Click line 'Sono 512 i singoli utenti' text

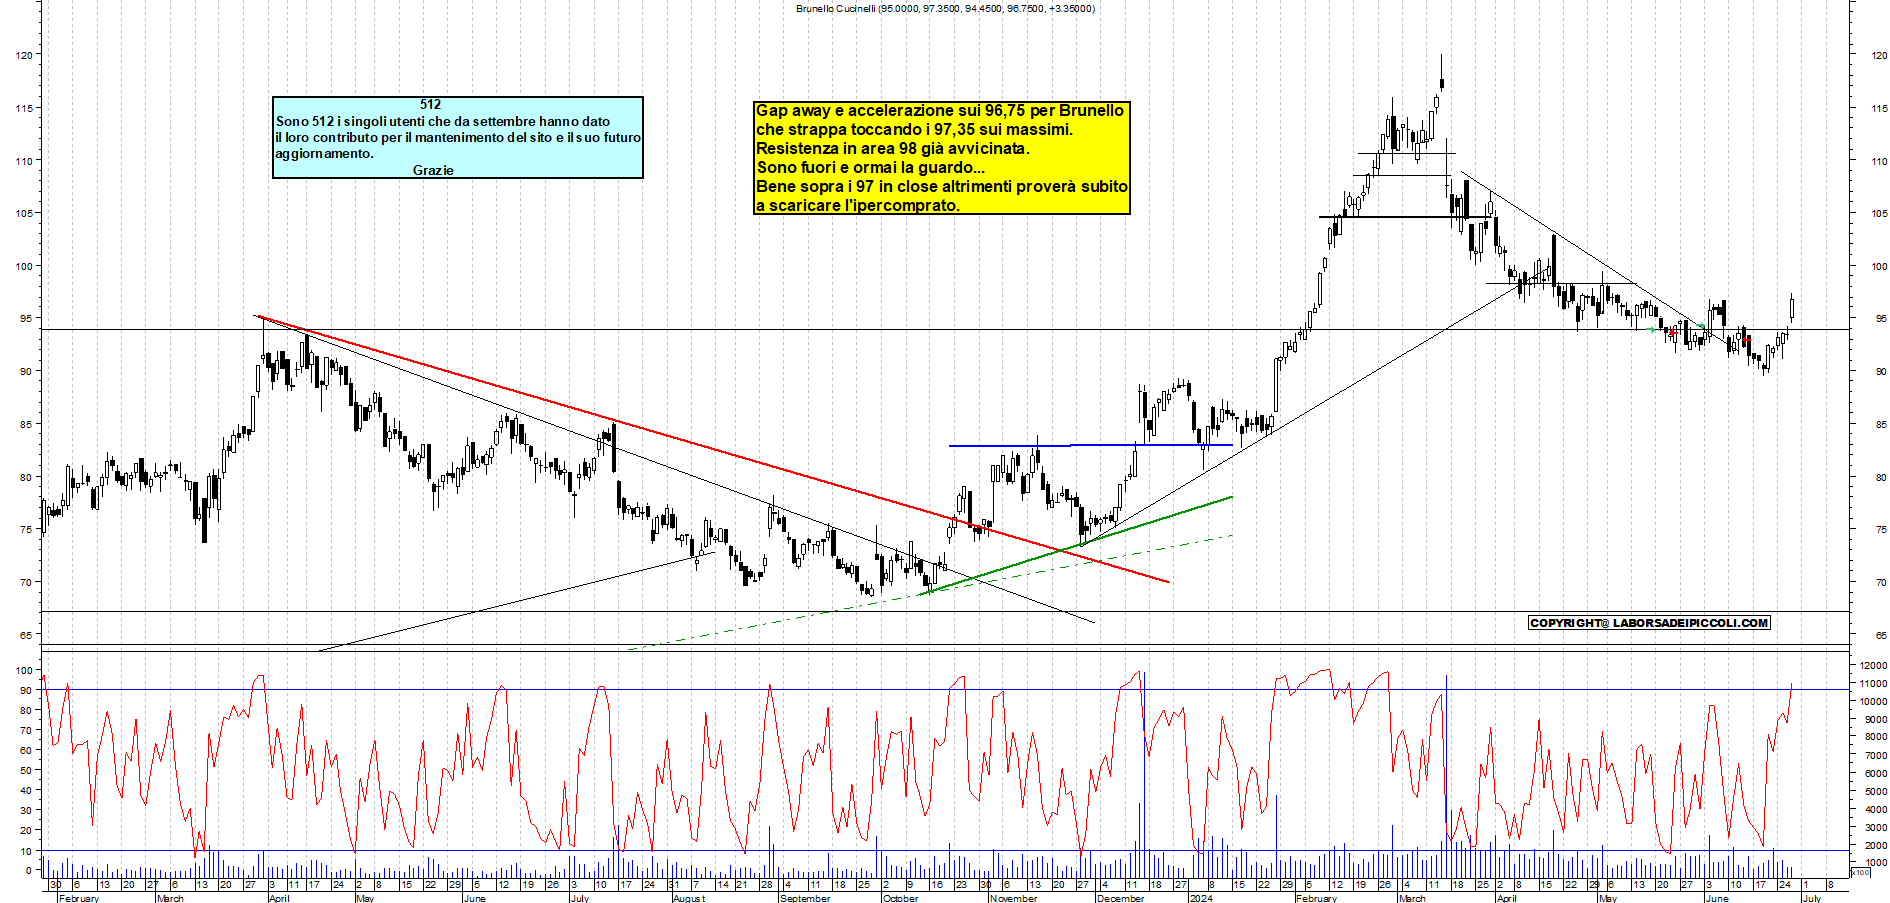pyautogui.click(x=443, y=121)
